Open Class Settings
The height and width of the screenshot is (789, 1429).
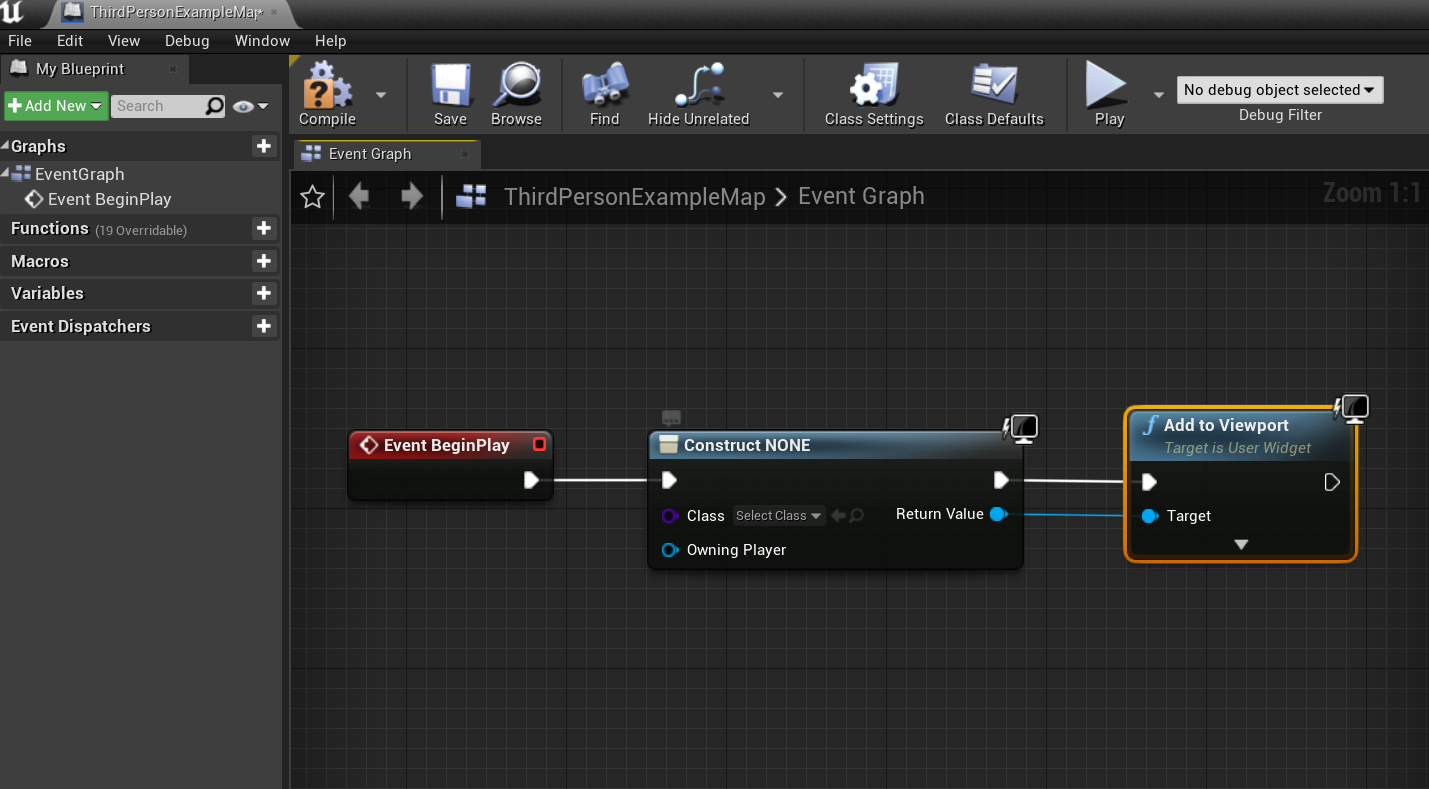(x=873, y=93)
